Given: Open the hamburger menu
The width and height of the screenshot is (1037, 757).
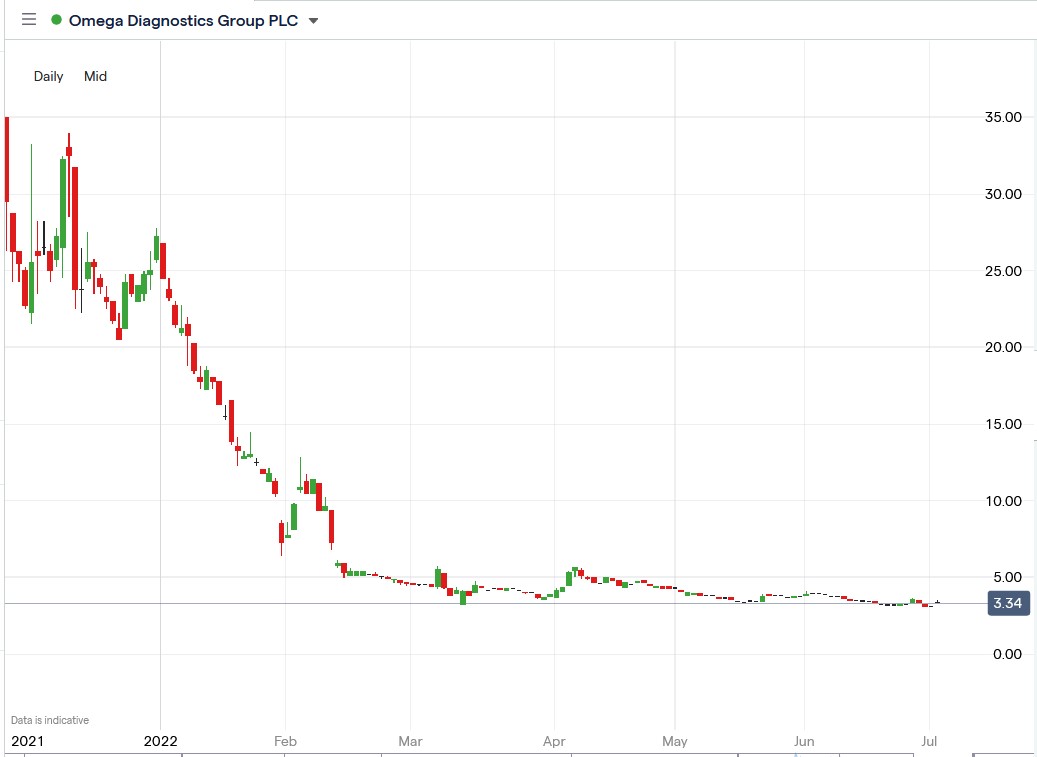Looking at the screenshot, I should click(28, 19).
